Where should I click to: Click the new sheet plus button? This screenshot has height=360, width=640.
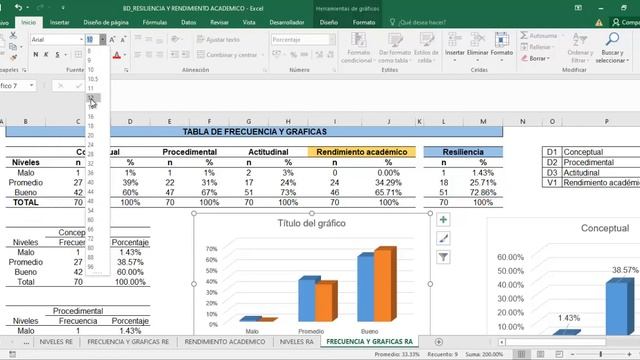[439, 342]
